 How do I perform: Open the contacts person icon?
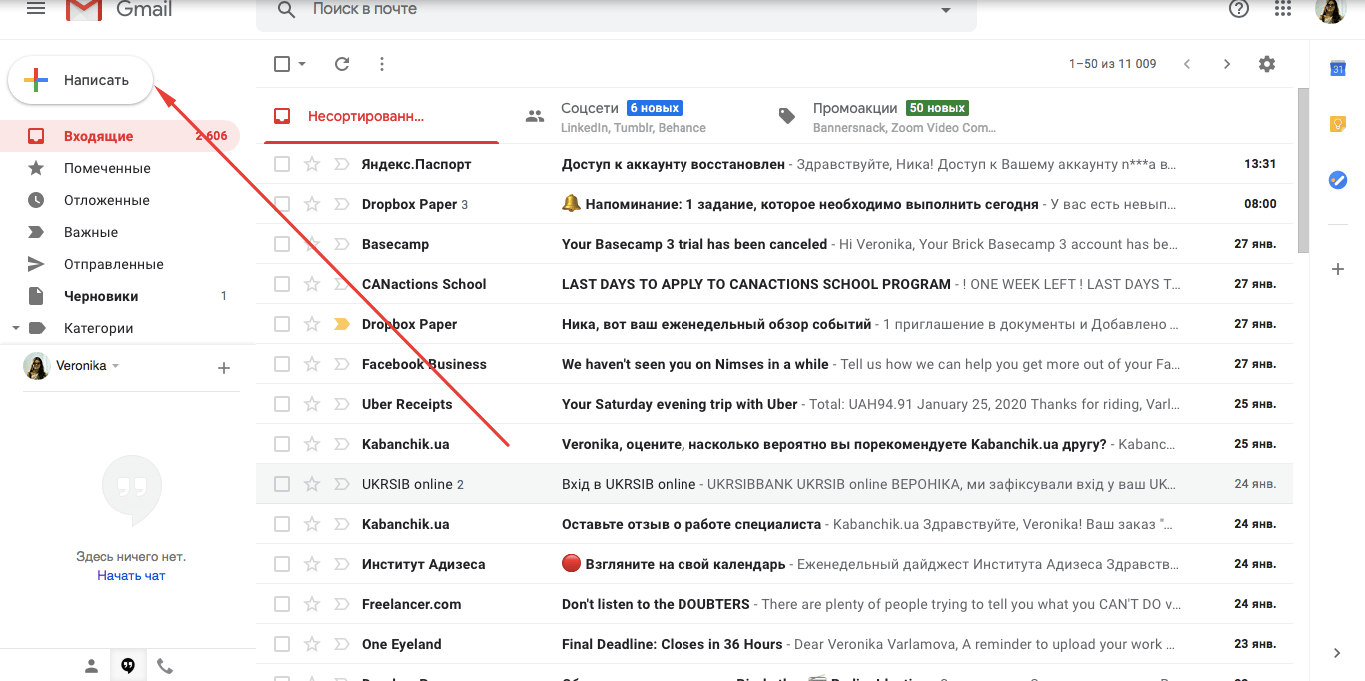pyautogui.click(x=91, y=666)
